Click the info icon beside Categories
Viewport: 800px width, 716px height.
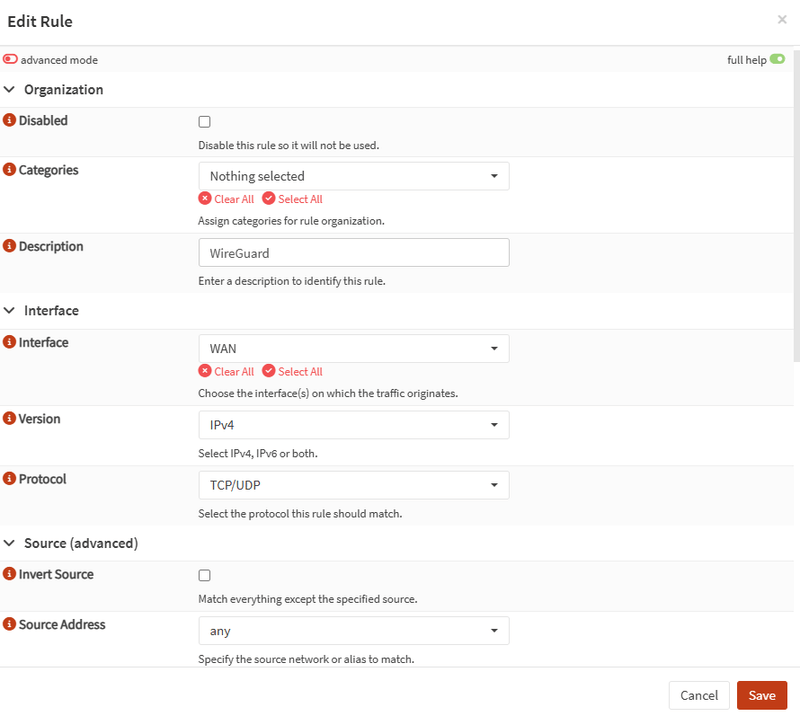9,169
